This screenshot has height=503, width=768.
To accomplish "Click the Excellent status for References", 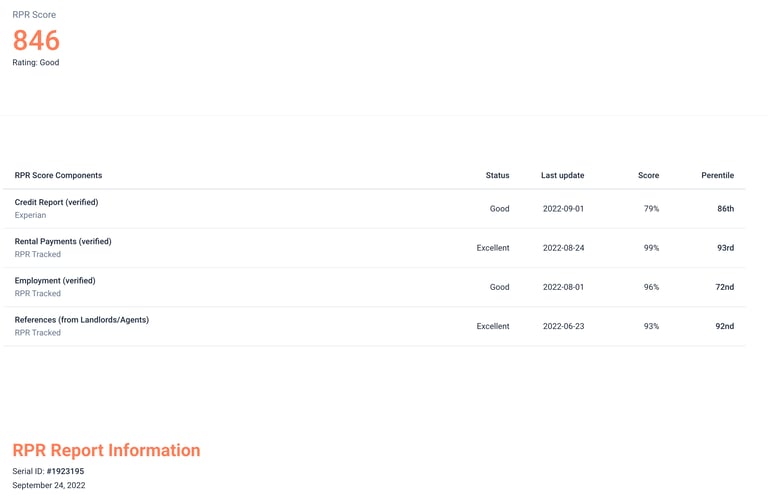I will (x=493, y=326).
